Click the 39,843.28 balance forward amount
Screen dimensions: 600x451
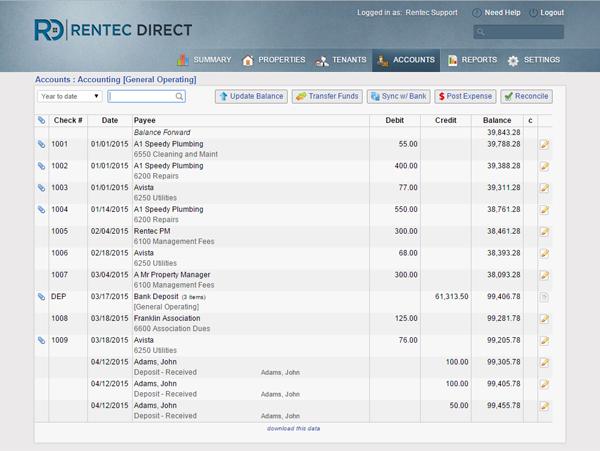(504, 132)
